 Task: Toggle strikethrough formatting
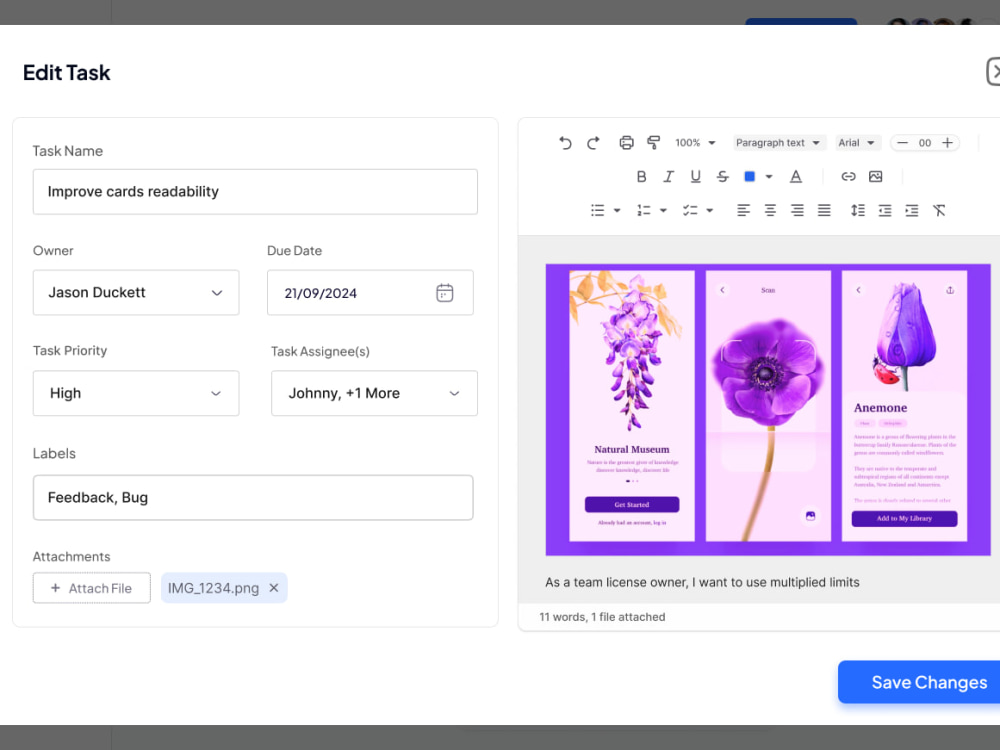(723, 177)
